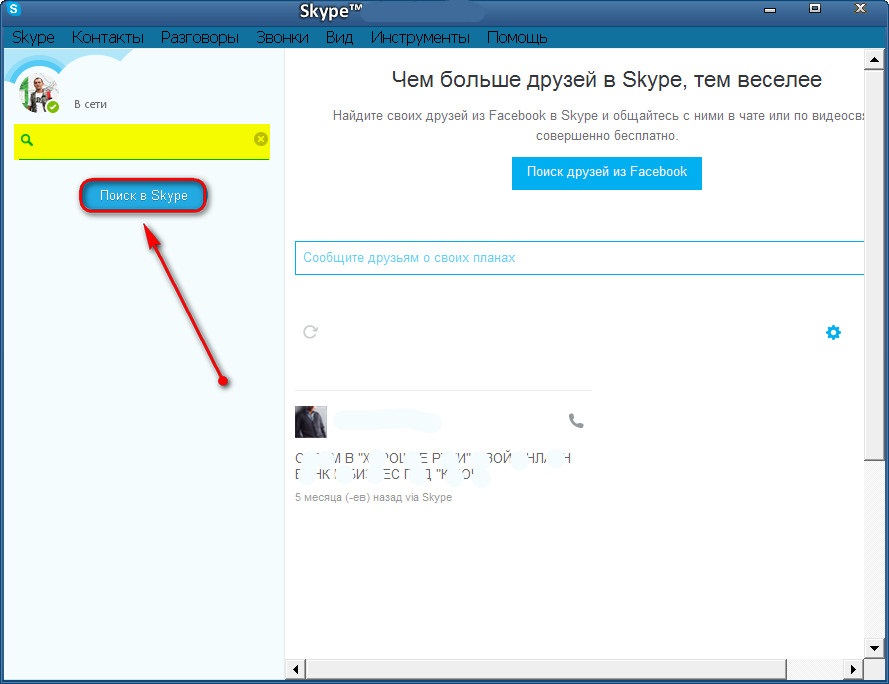Open the Звонки menu
The height and width of the screenshot is (684, 889).
(x=282, y=38)
